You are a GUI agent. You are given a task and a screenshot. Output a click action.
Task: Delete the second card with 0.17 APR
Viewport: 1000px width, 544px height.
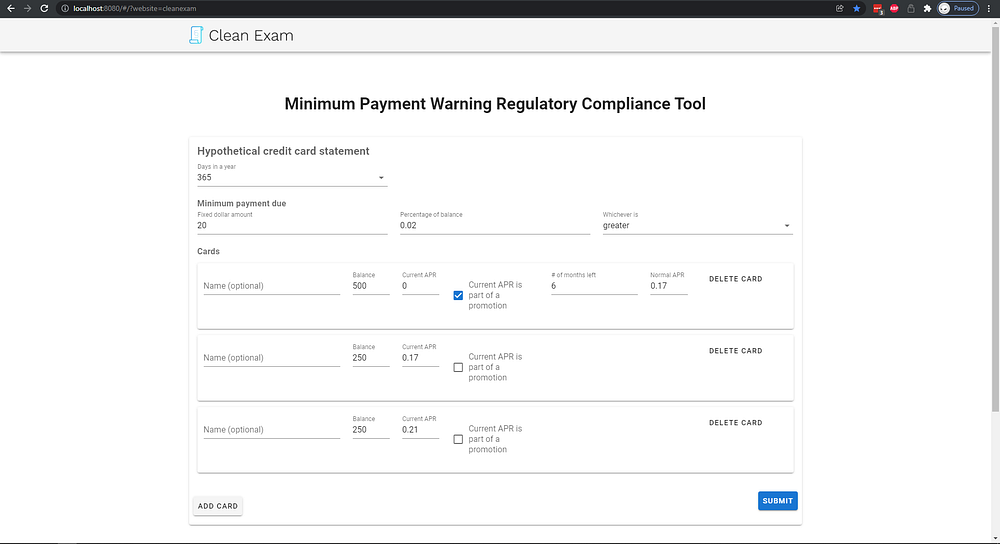coord(736,351)
